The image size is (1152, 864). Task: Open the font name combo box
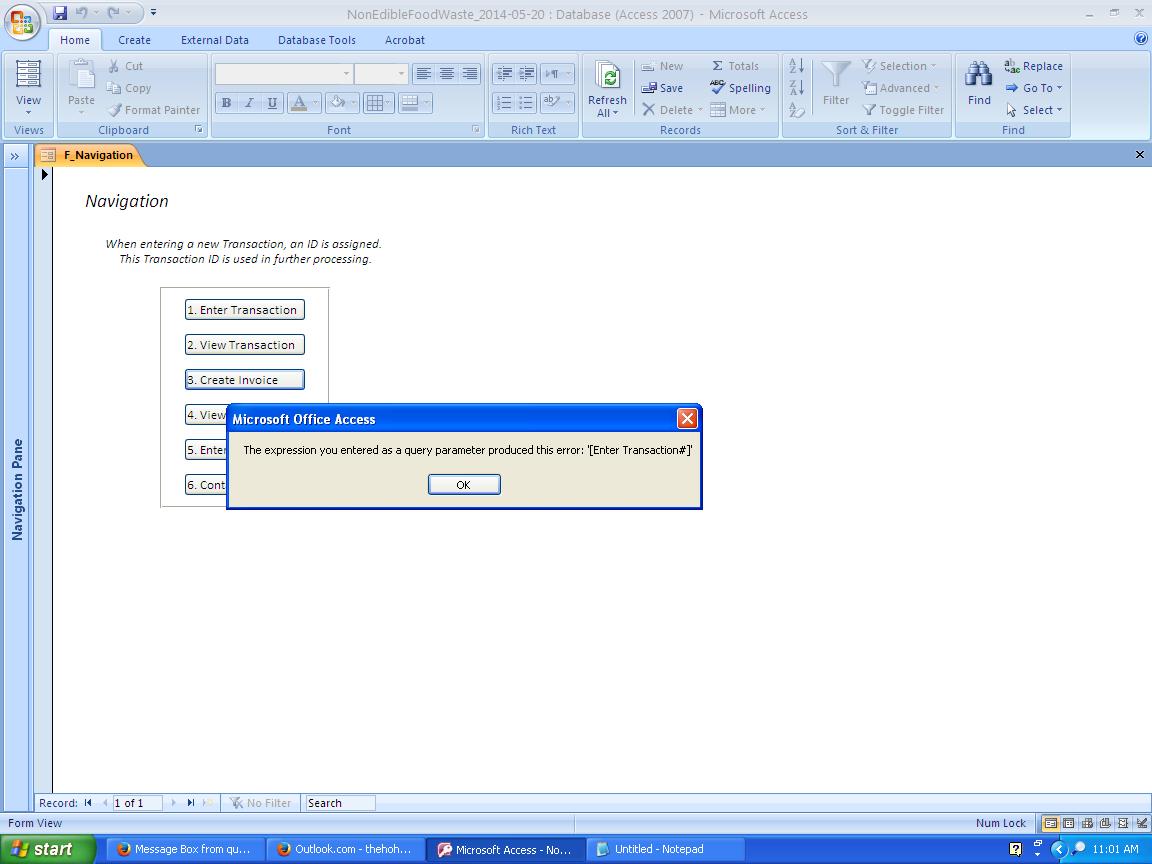(284, 73)
